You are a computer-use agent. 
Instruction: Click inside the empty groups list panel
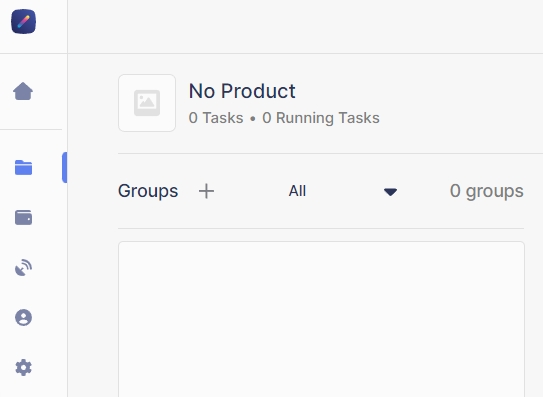tap(321, 319)
